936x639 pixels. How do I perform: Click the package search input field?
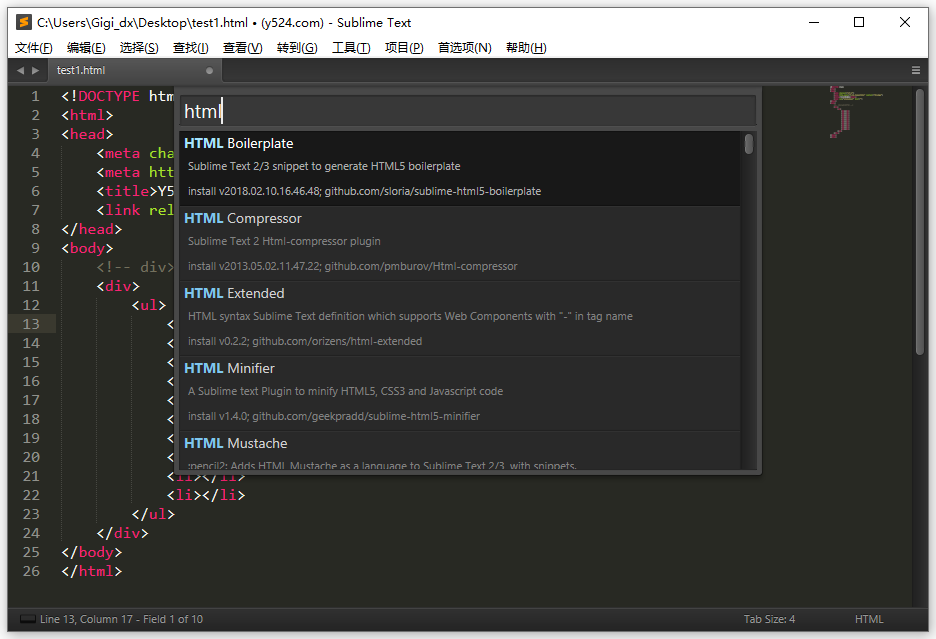(x=468, y=111)
